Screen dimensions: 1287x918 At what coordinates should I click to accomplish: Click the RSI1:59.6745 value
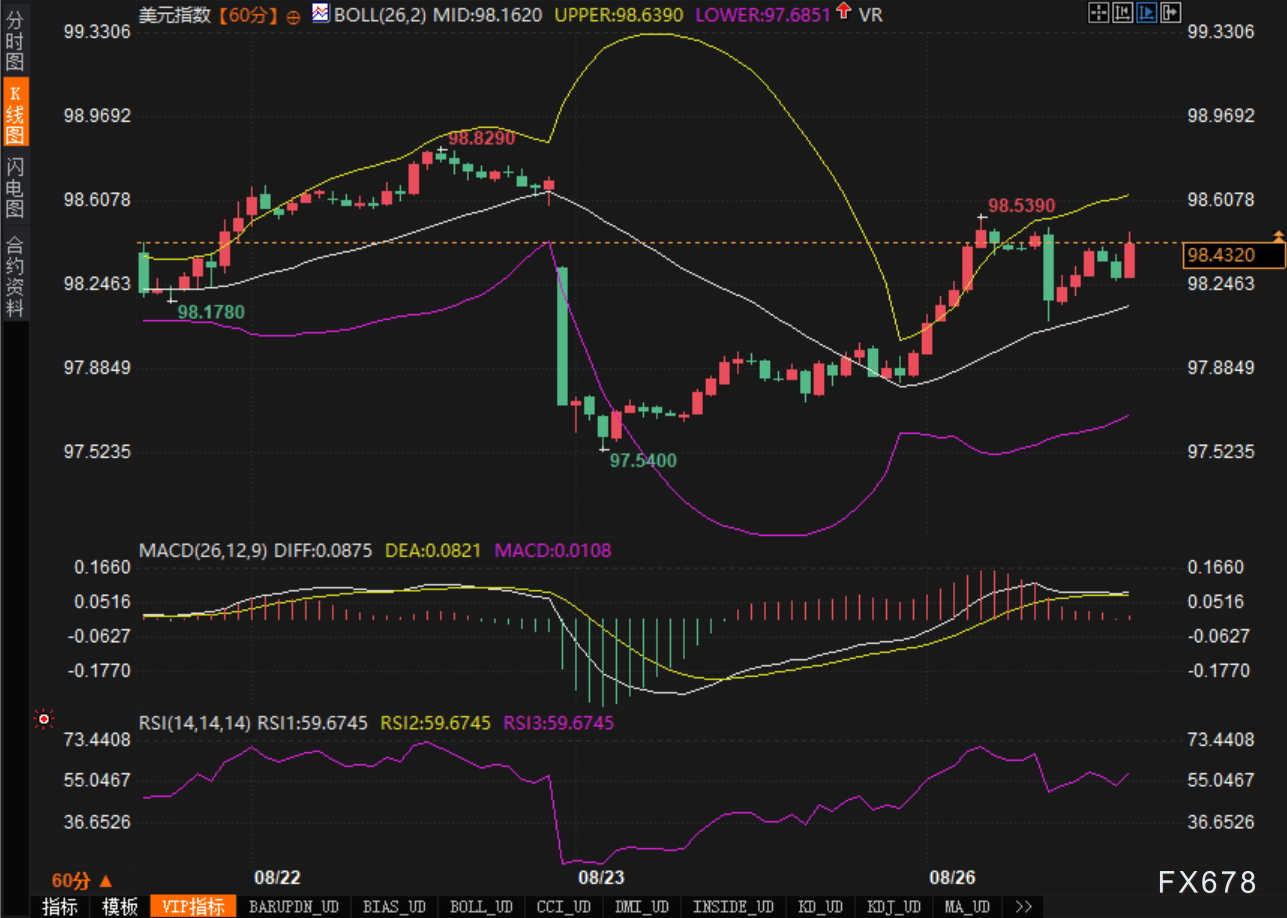313,722
